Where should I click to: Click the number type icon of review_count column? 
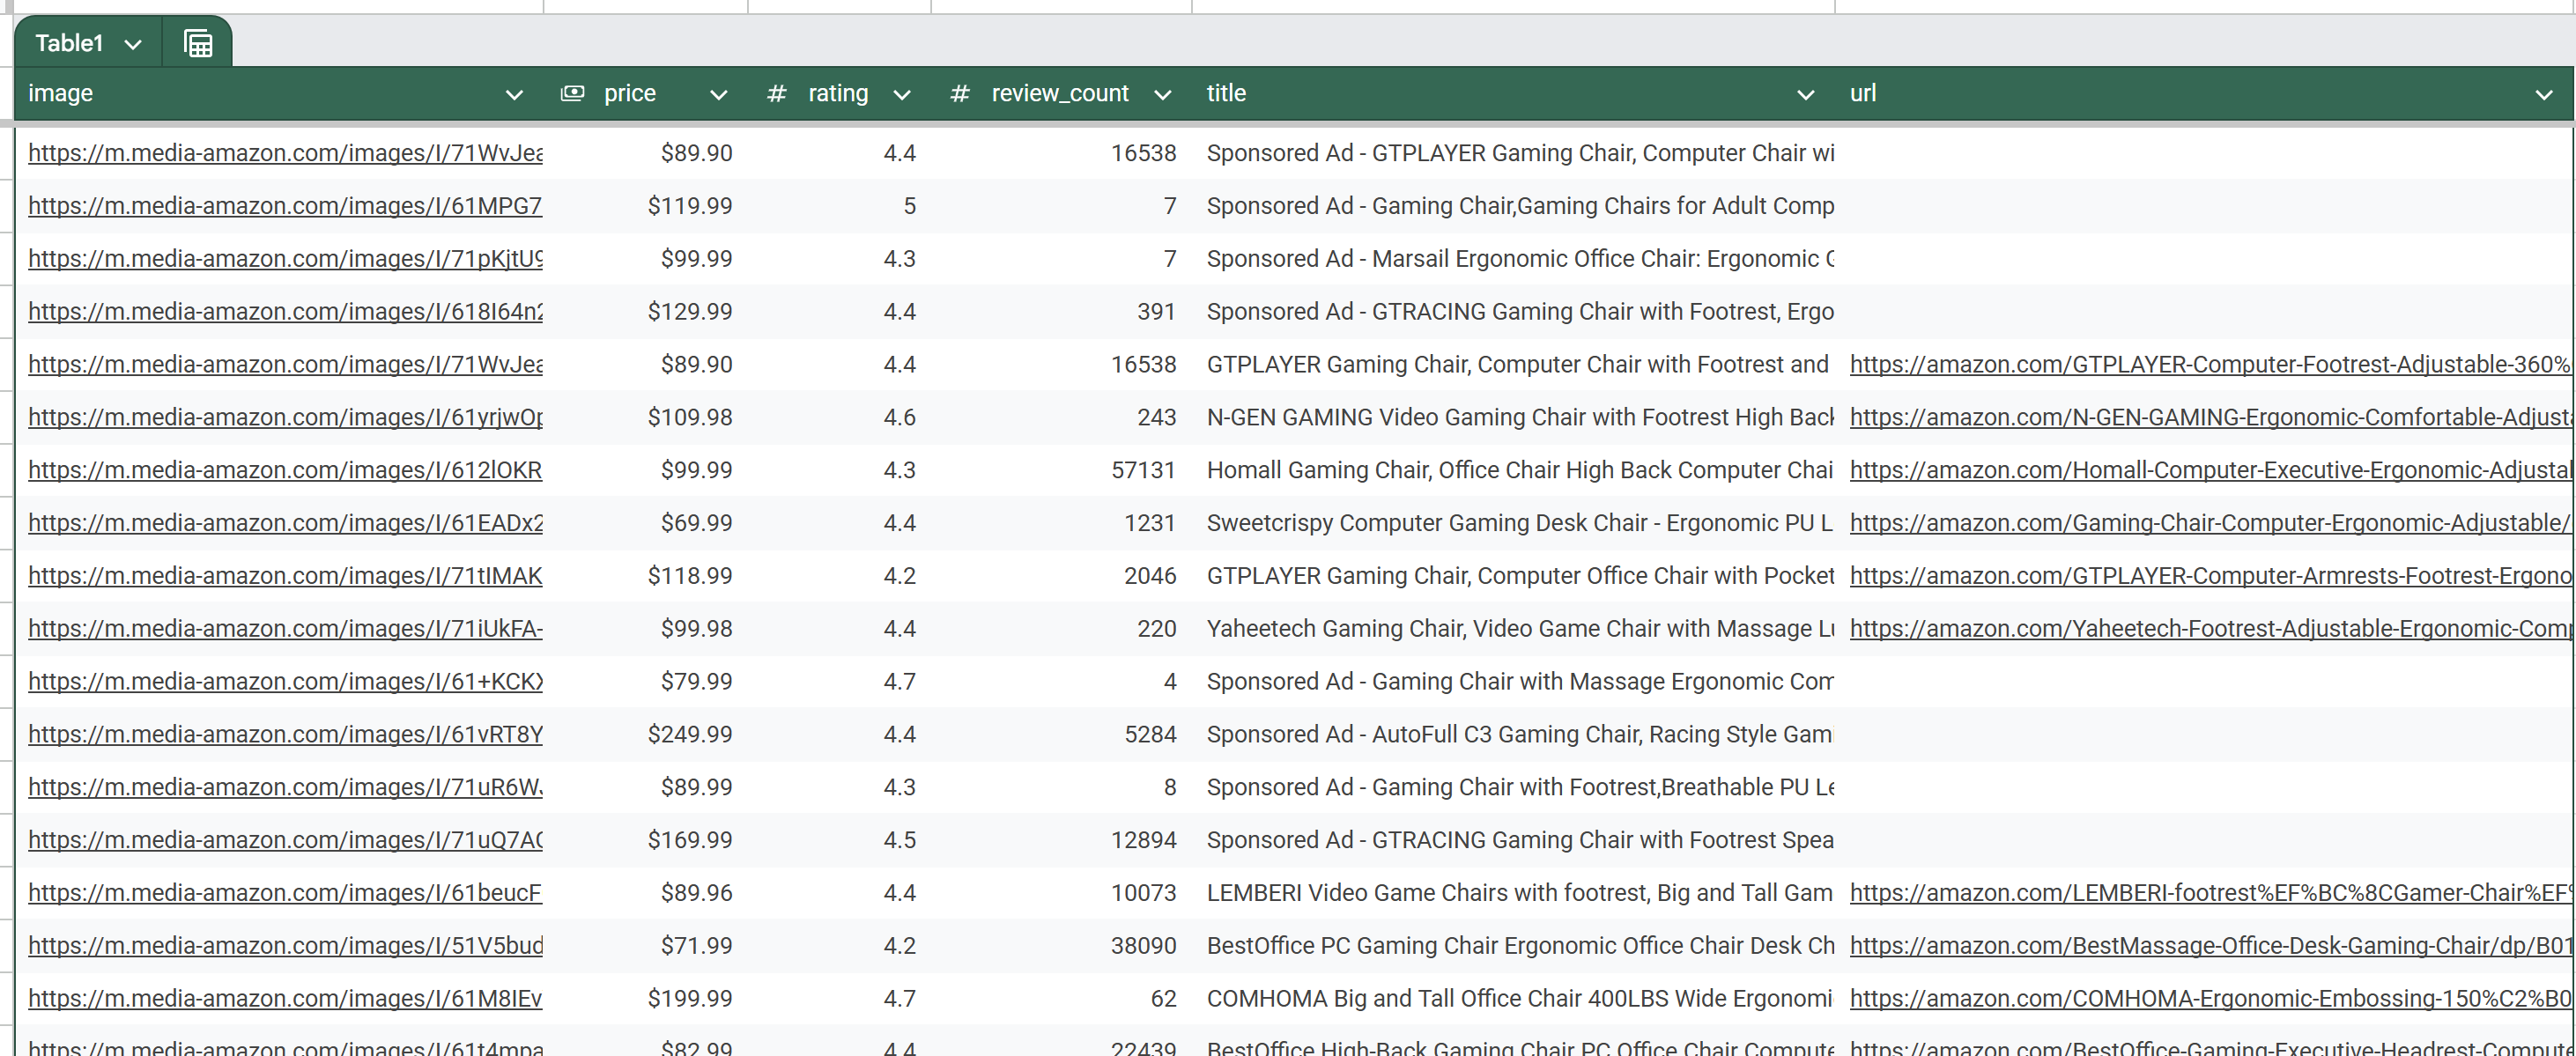tap(959, 94)
